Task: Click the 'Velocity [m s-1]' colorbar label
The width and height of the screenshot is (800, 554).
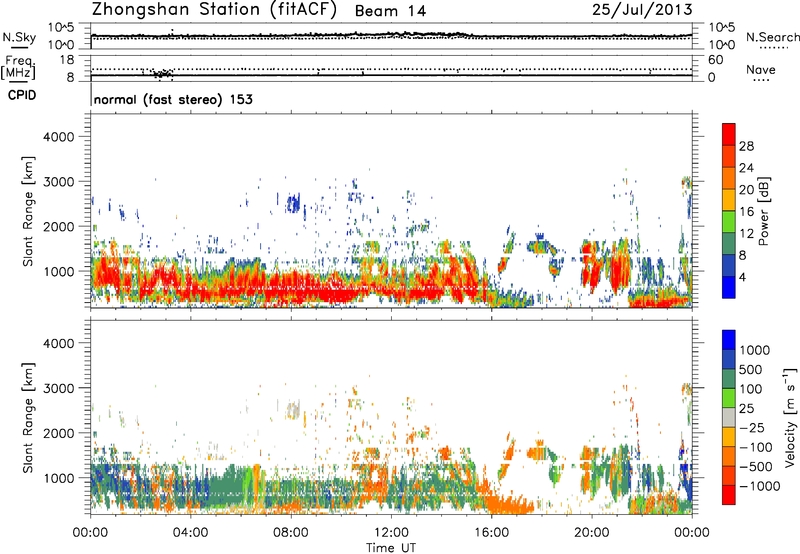Action: tap(790, 417)
